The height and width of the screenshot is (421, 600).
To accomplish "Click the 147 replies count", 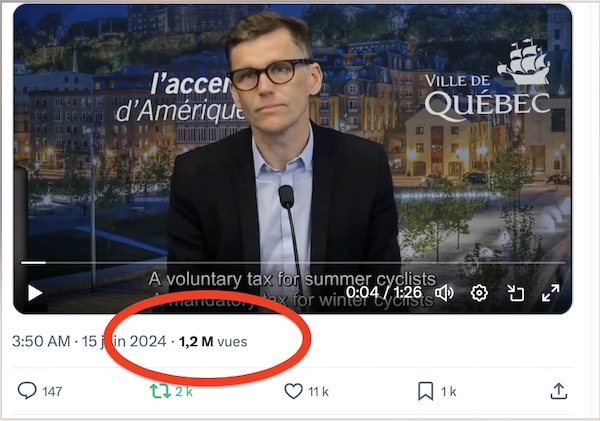I will pos(51,392).
